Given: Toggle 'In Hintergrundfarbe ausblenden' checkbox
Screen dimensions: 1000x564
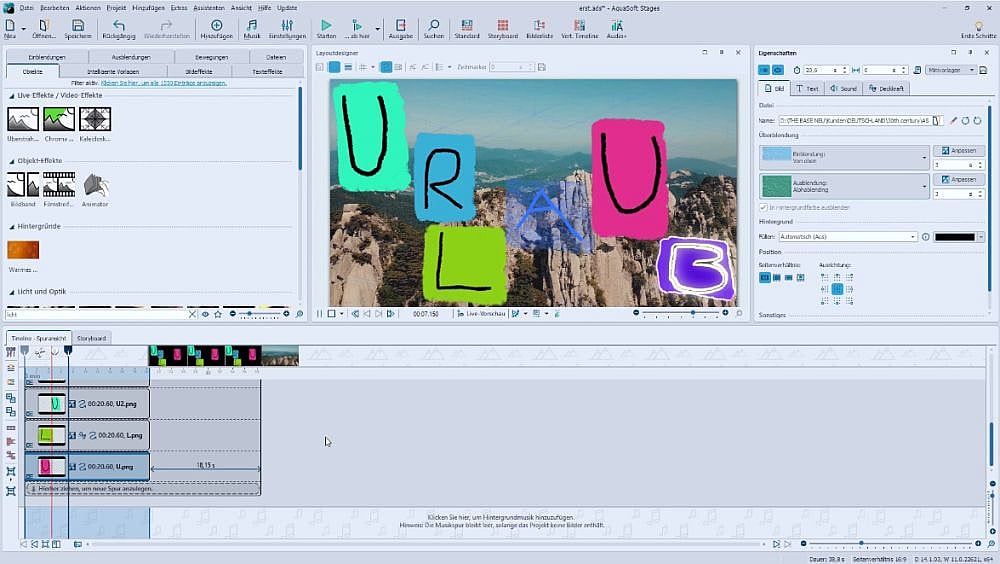Looking at the screenshot, I should (x=765, y=207).
